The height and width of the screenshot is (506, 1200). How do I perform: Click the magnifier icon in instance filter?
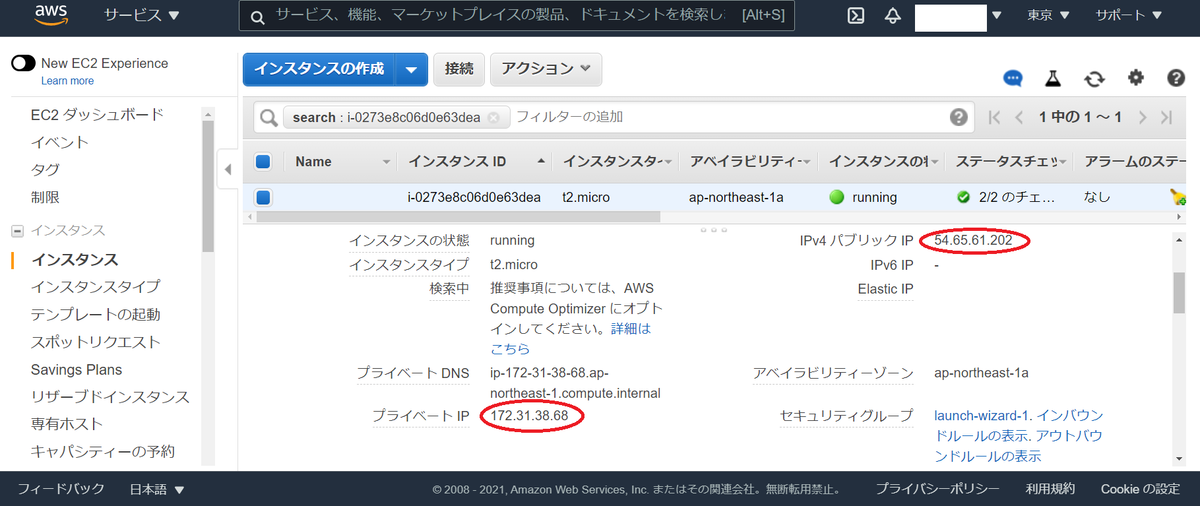tap(268, 118)
